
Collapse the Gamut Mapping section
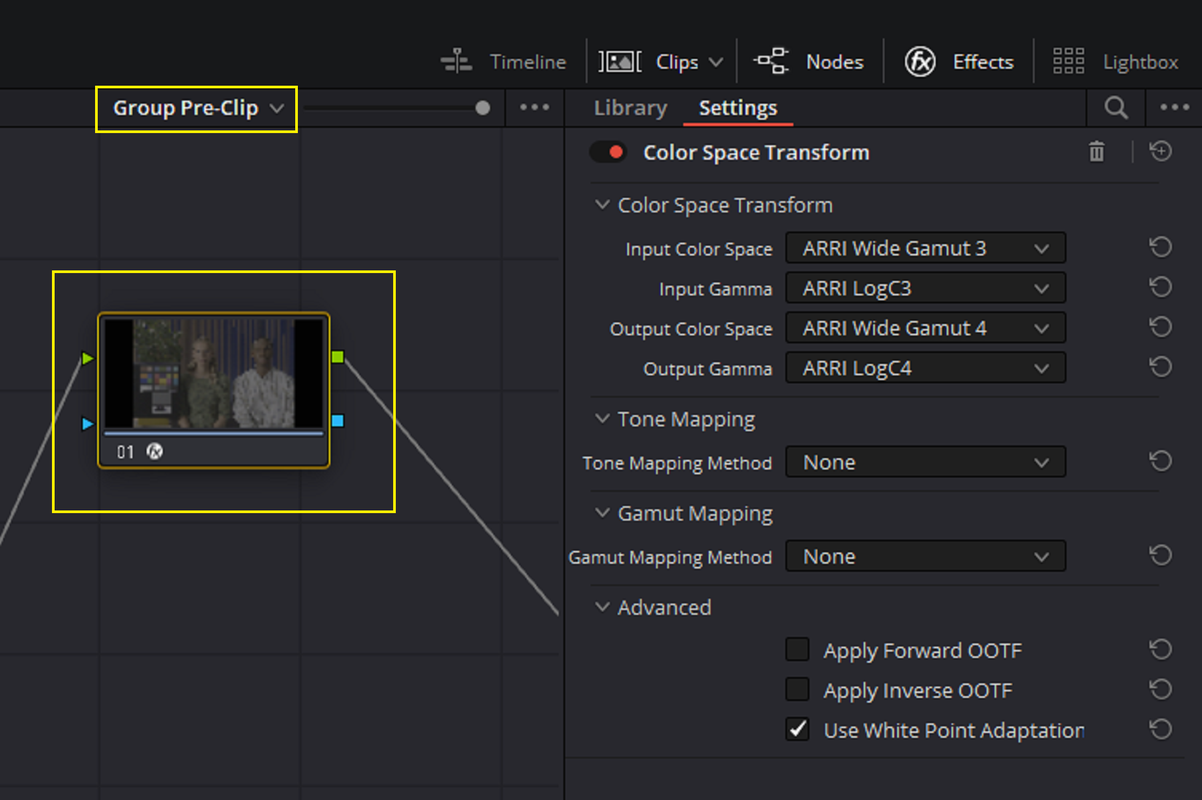602,513
